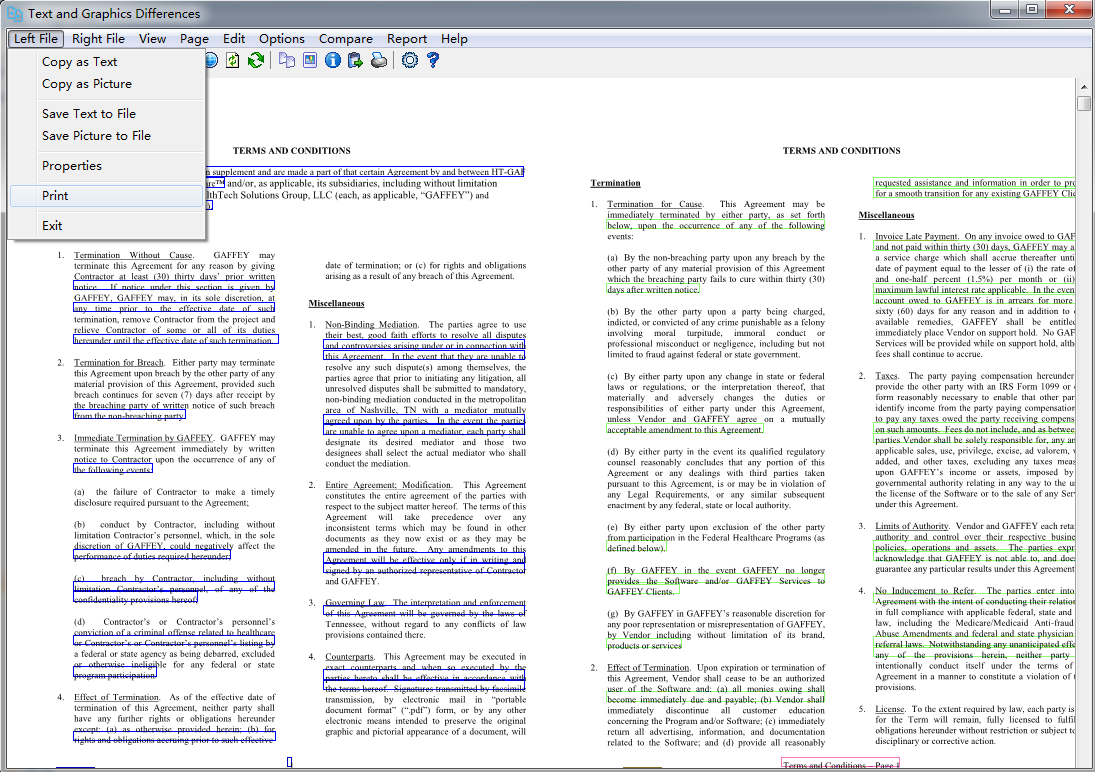1095x772 pixels.
Task: Click 'Termination Without Cause' in left document
Action: tap(133, 255)
